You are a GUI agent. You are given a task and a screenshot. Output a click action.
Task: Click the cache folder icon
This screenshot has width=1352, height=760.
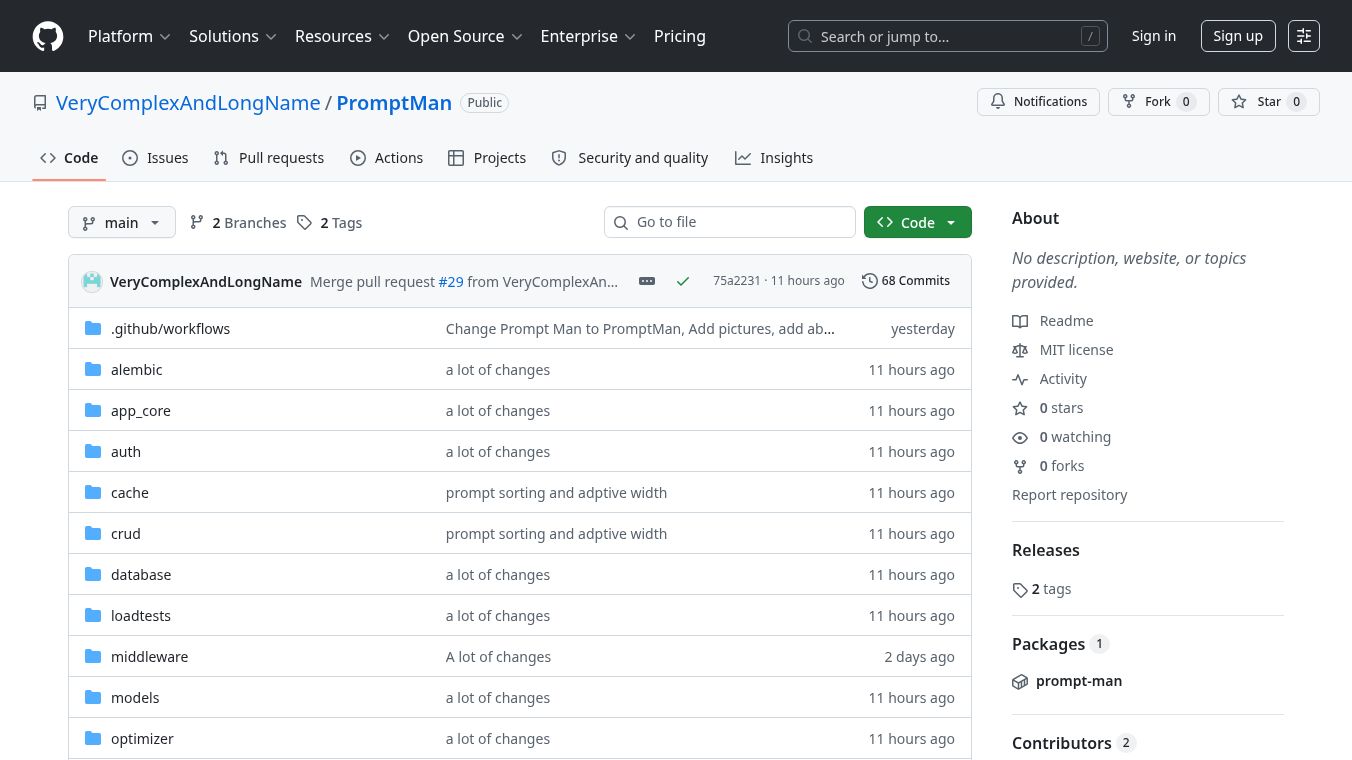coord(94,492)
